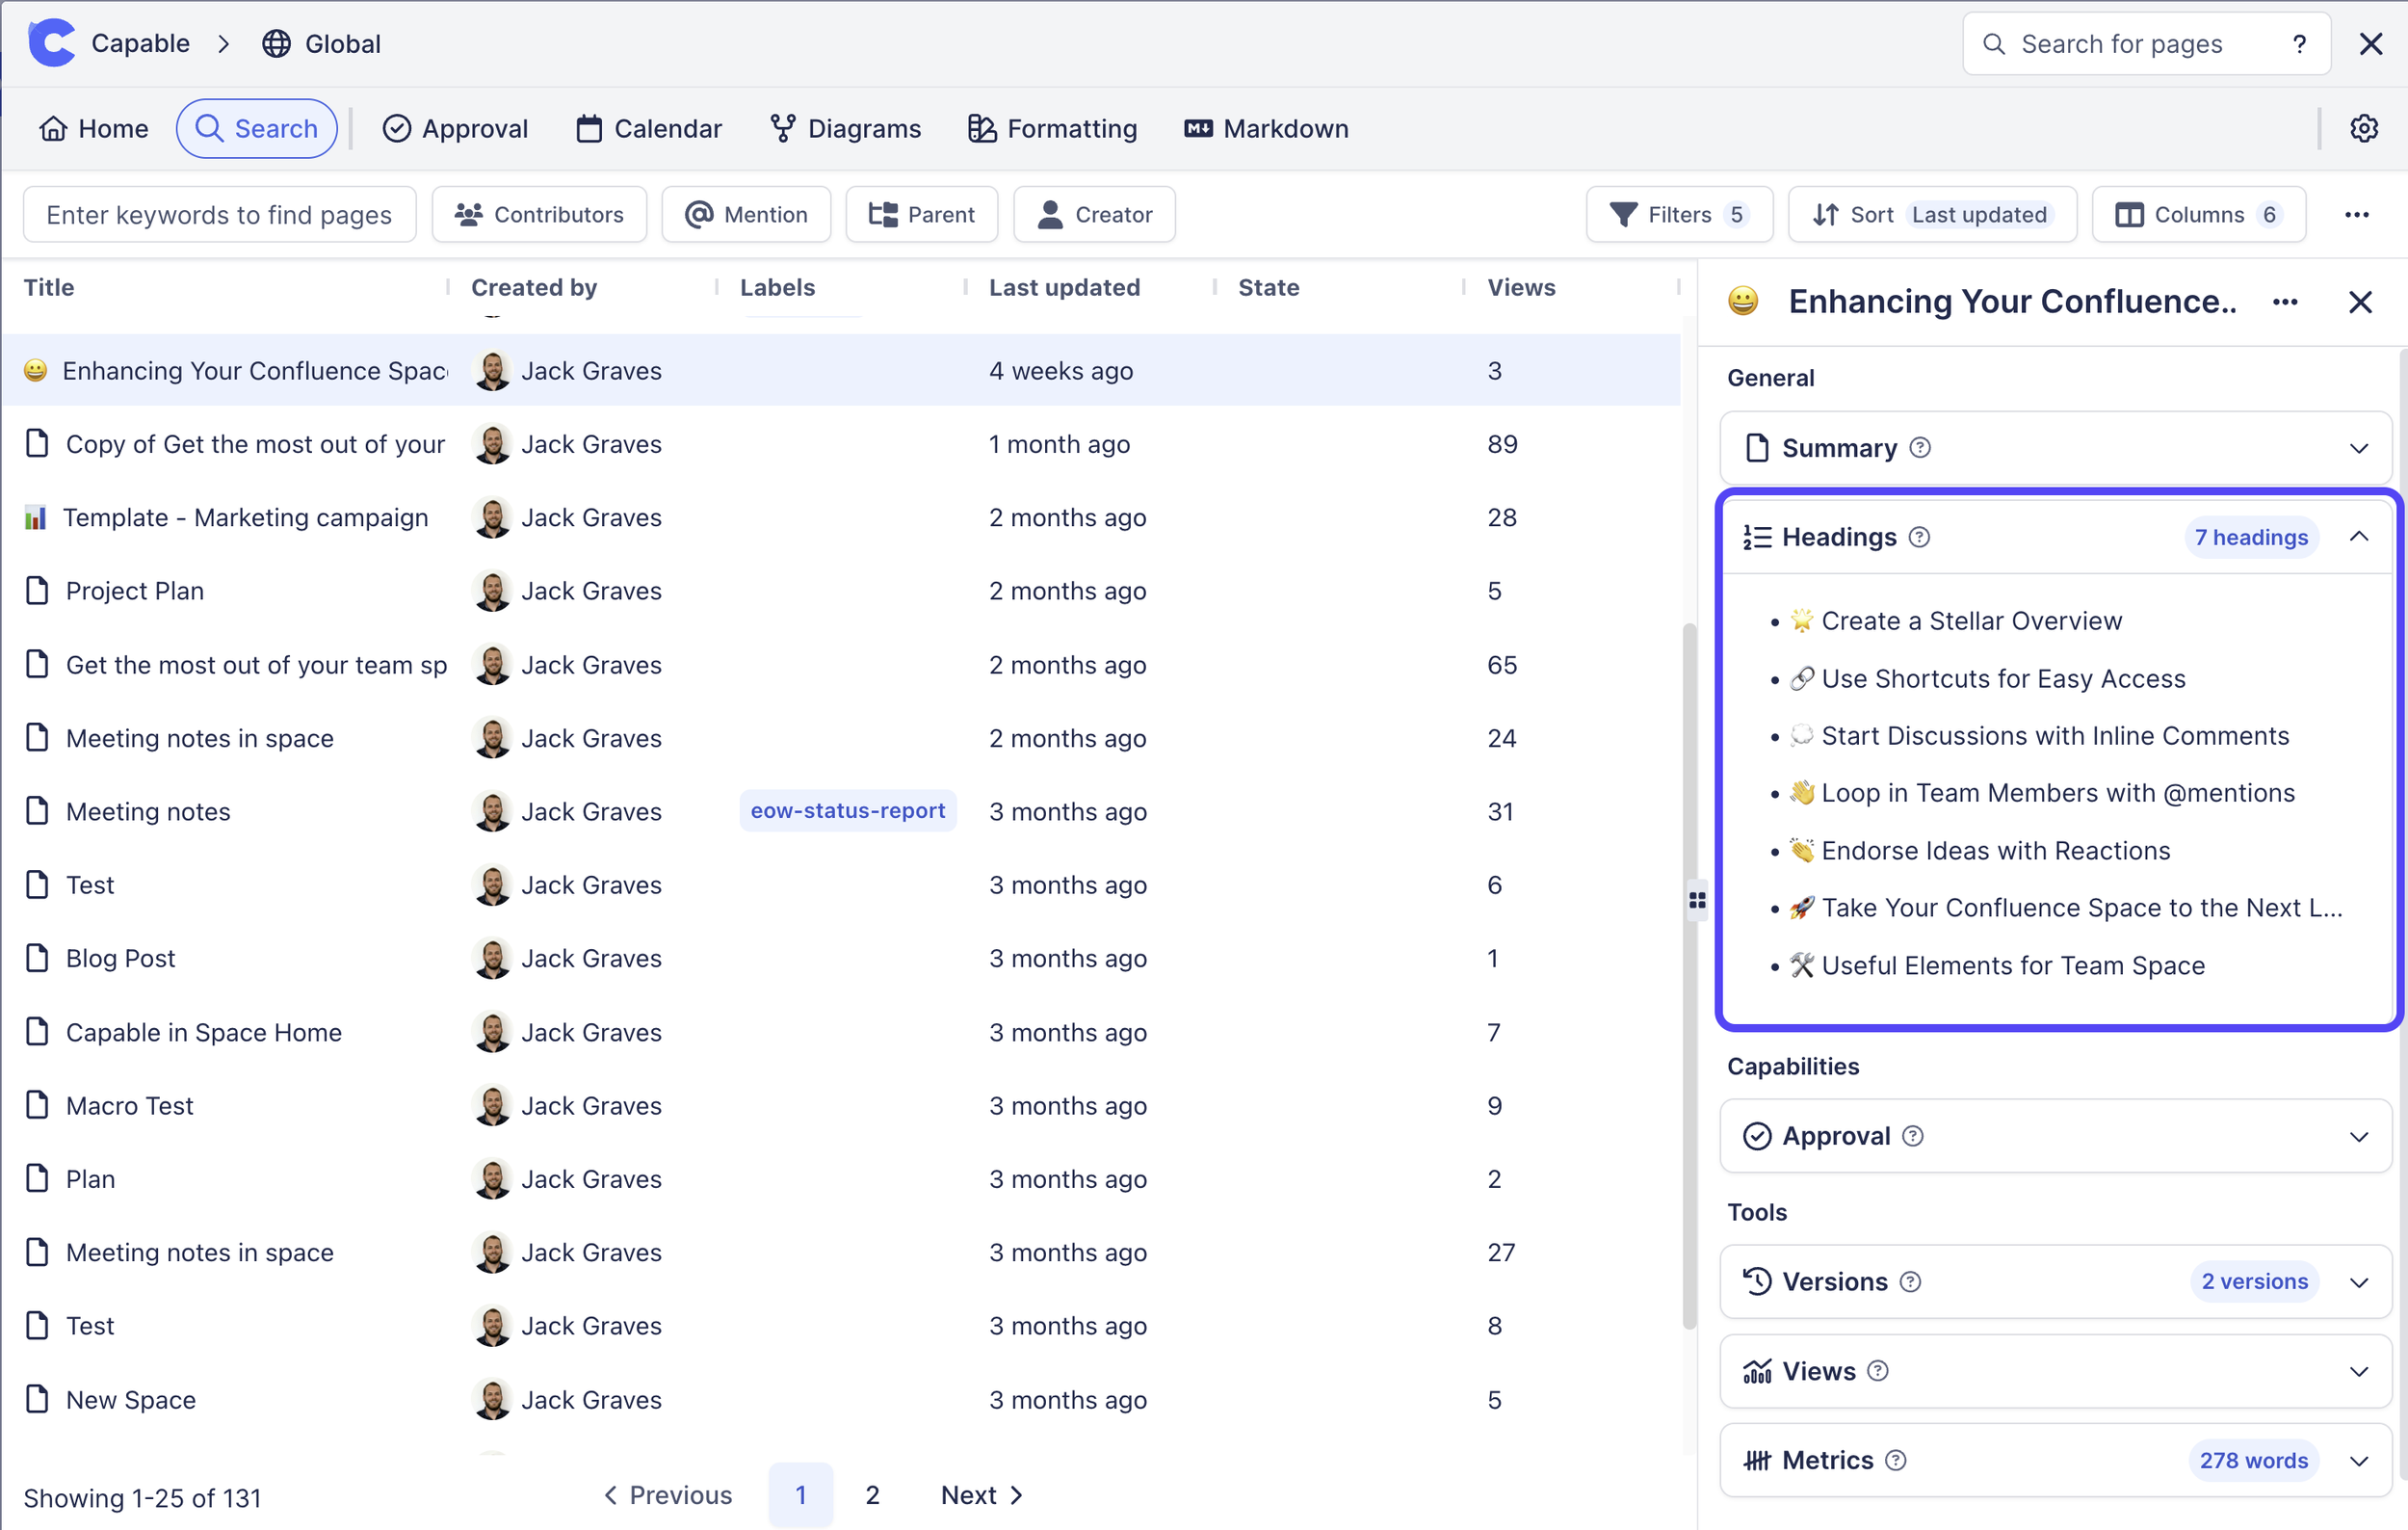Select the Capable in Space Home row
Screen dimensions: 2408x1530
pyautogui.click(x=840, y=1032)
